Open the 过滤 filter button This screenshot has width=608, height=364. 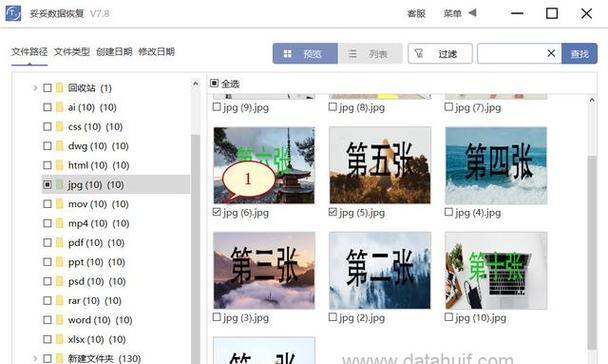[x=440, y=53]
